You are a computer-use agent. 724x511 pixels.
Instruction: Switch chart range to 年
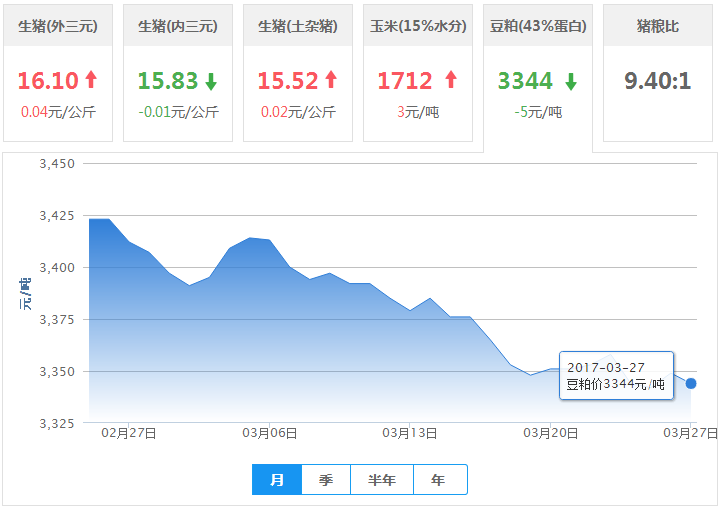click(x=440, y=480)
